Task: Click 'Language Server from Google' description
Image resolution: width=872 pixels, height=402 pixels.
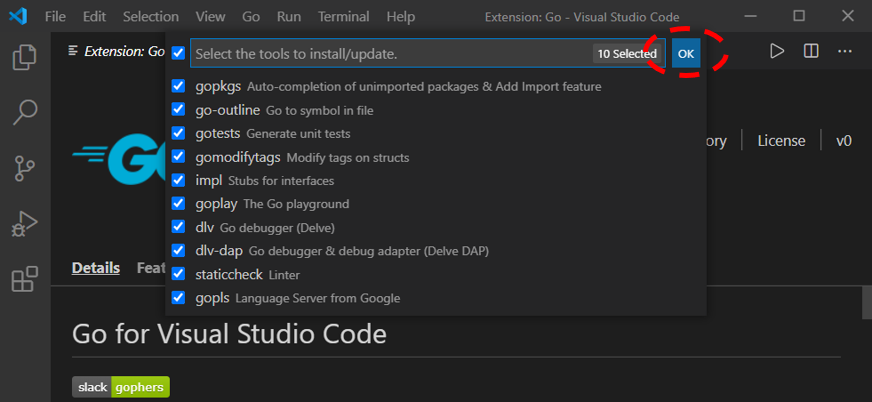Action: point(318,299)
